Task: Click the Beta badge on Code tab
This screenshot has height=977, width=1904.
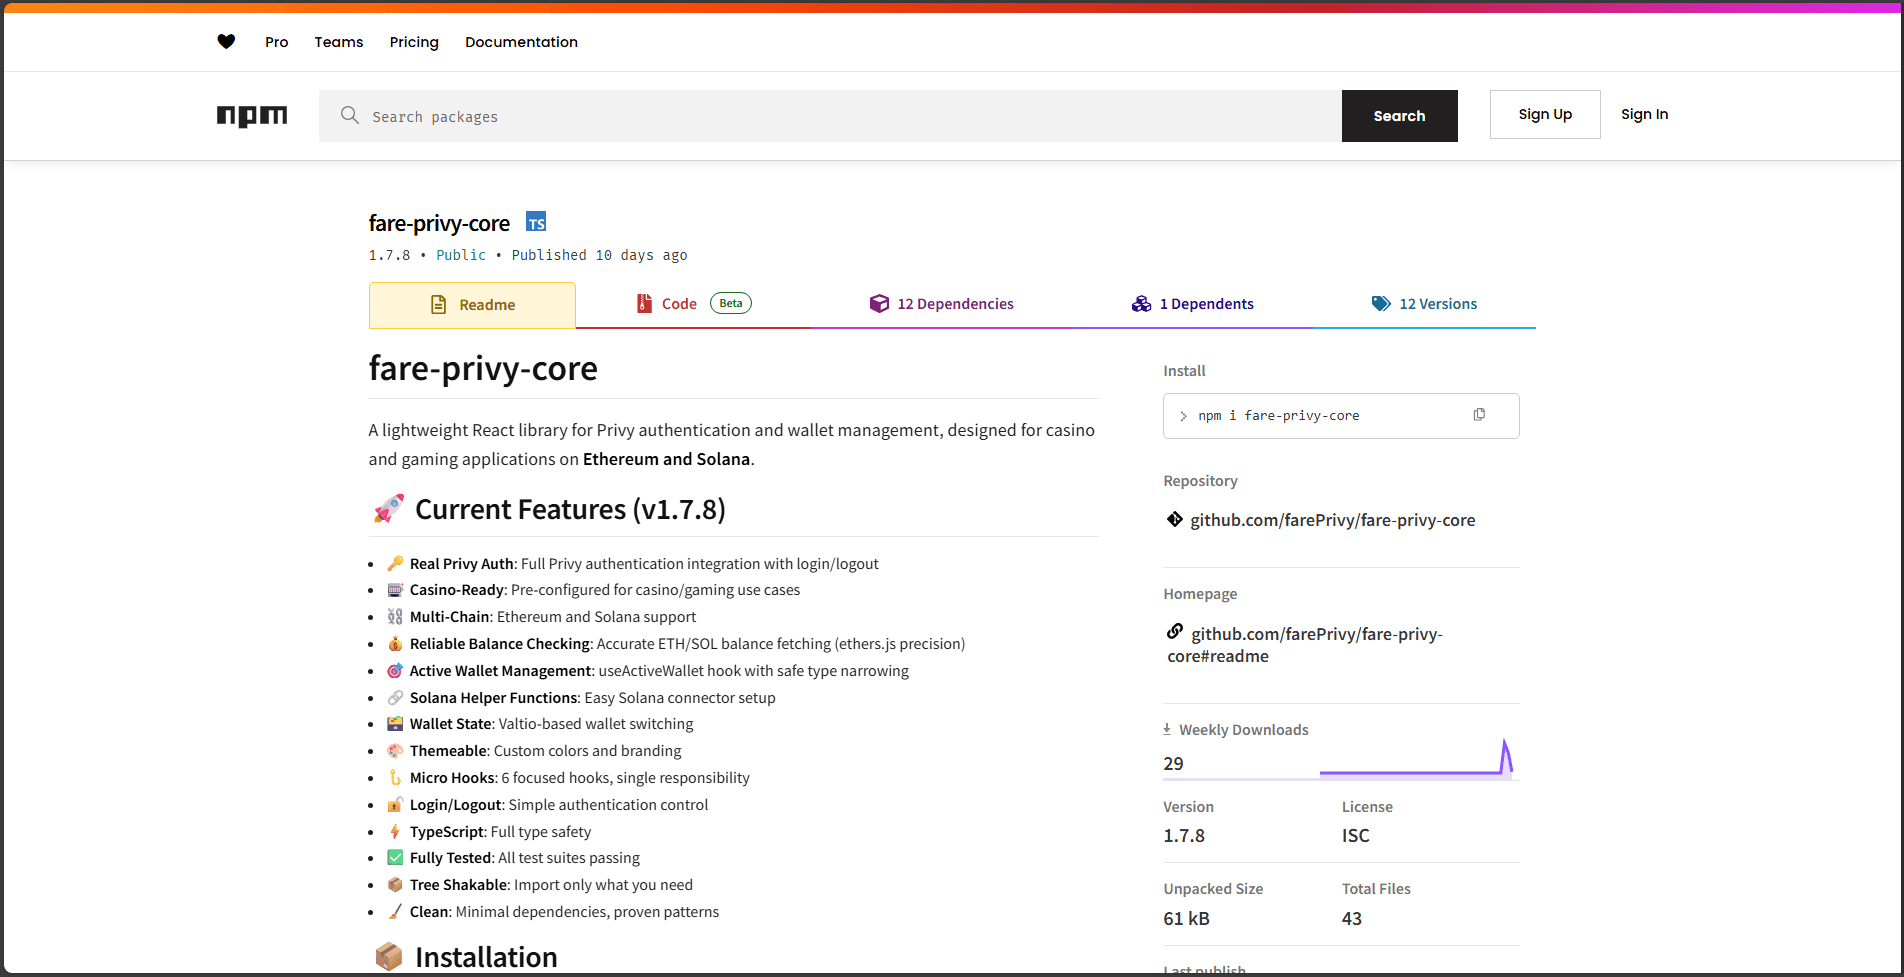Action: (731, 303)
